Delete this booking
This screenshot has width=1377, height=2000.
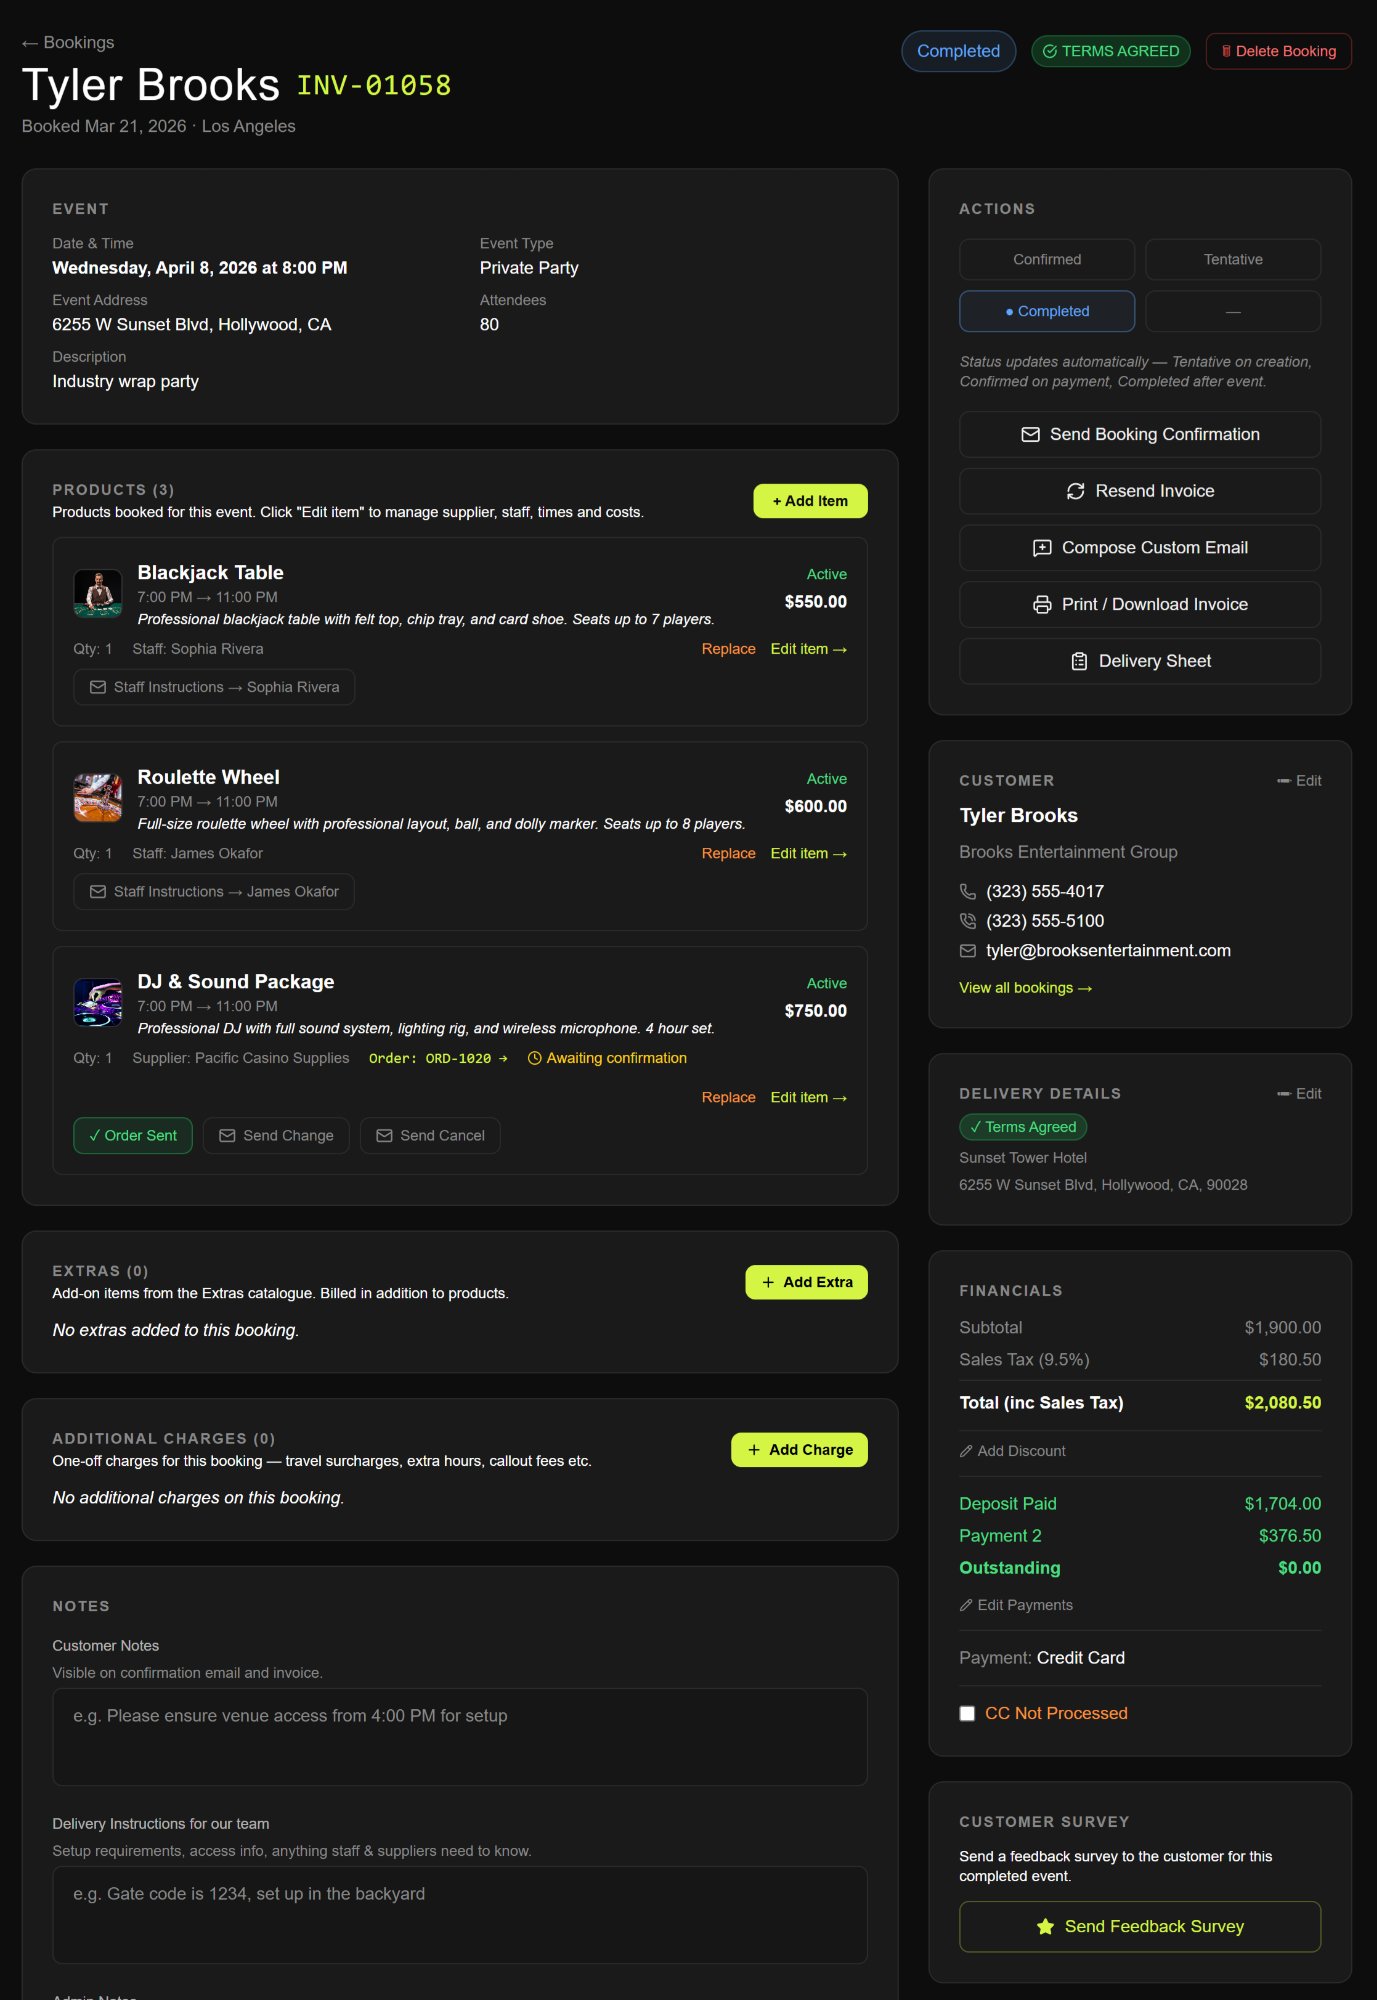[x=1278, y=51]
